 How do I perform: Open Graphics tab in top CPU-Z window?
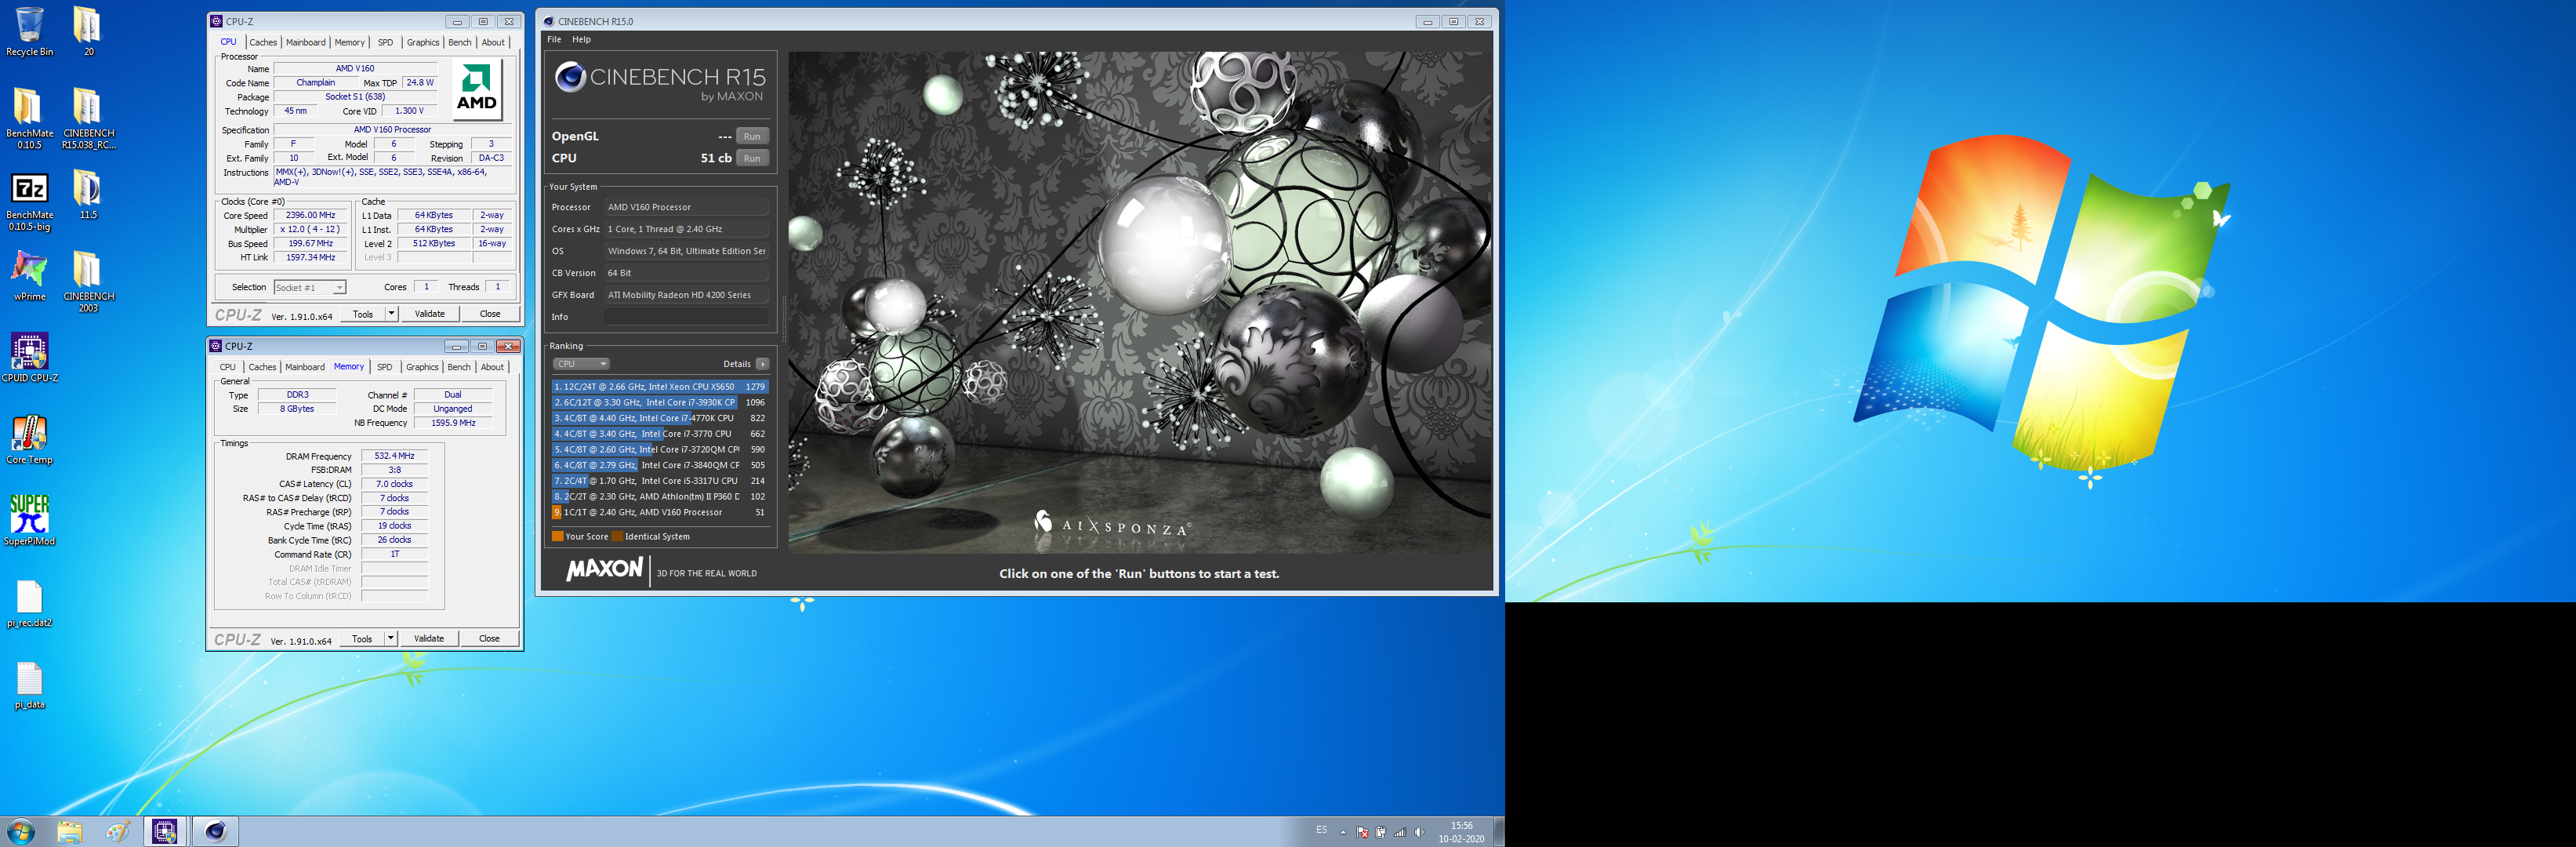pyautogui.click(x=422, y=42)
